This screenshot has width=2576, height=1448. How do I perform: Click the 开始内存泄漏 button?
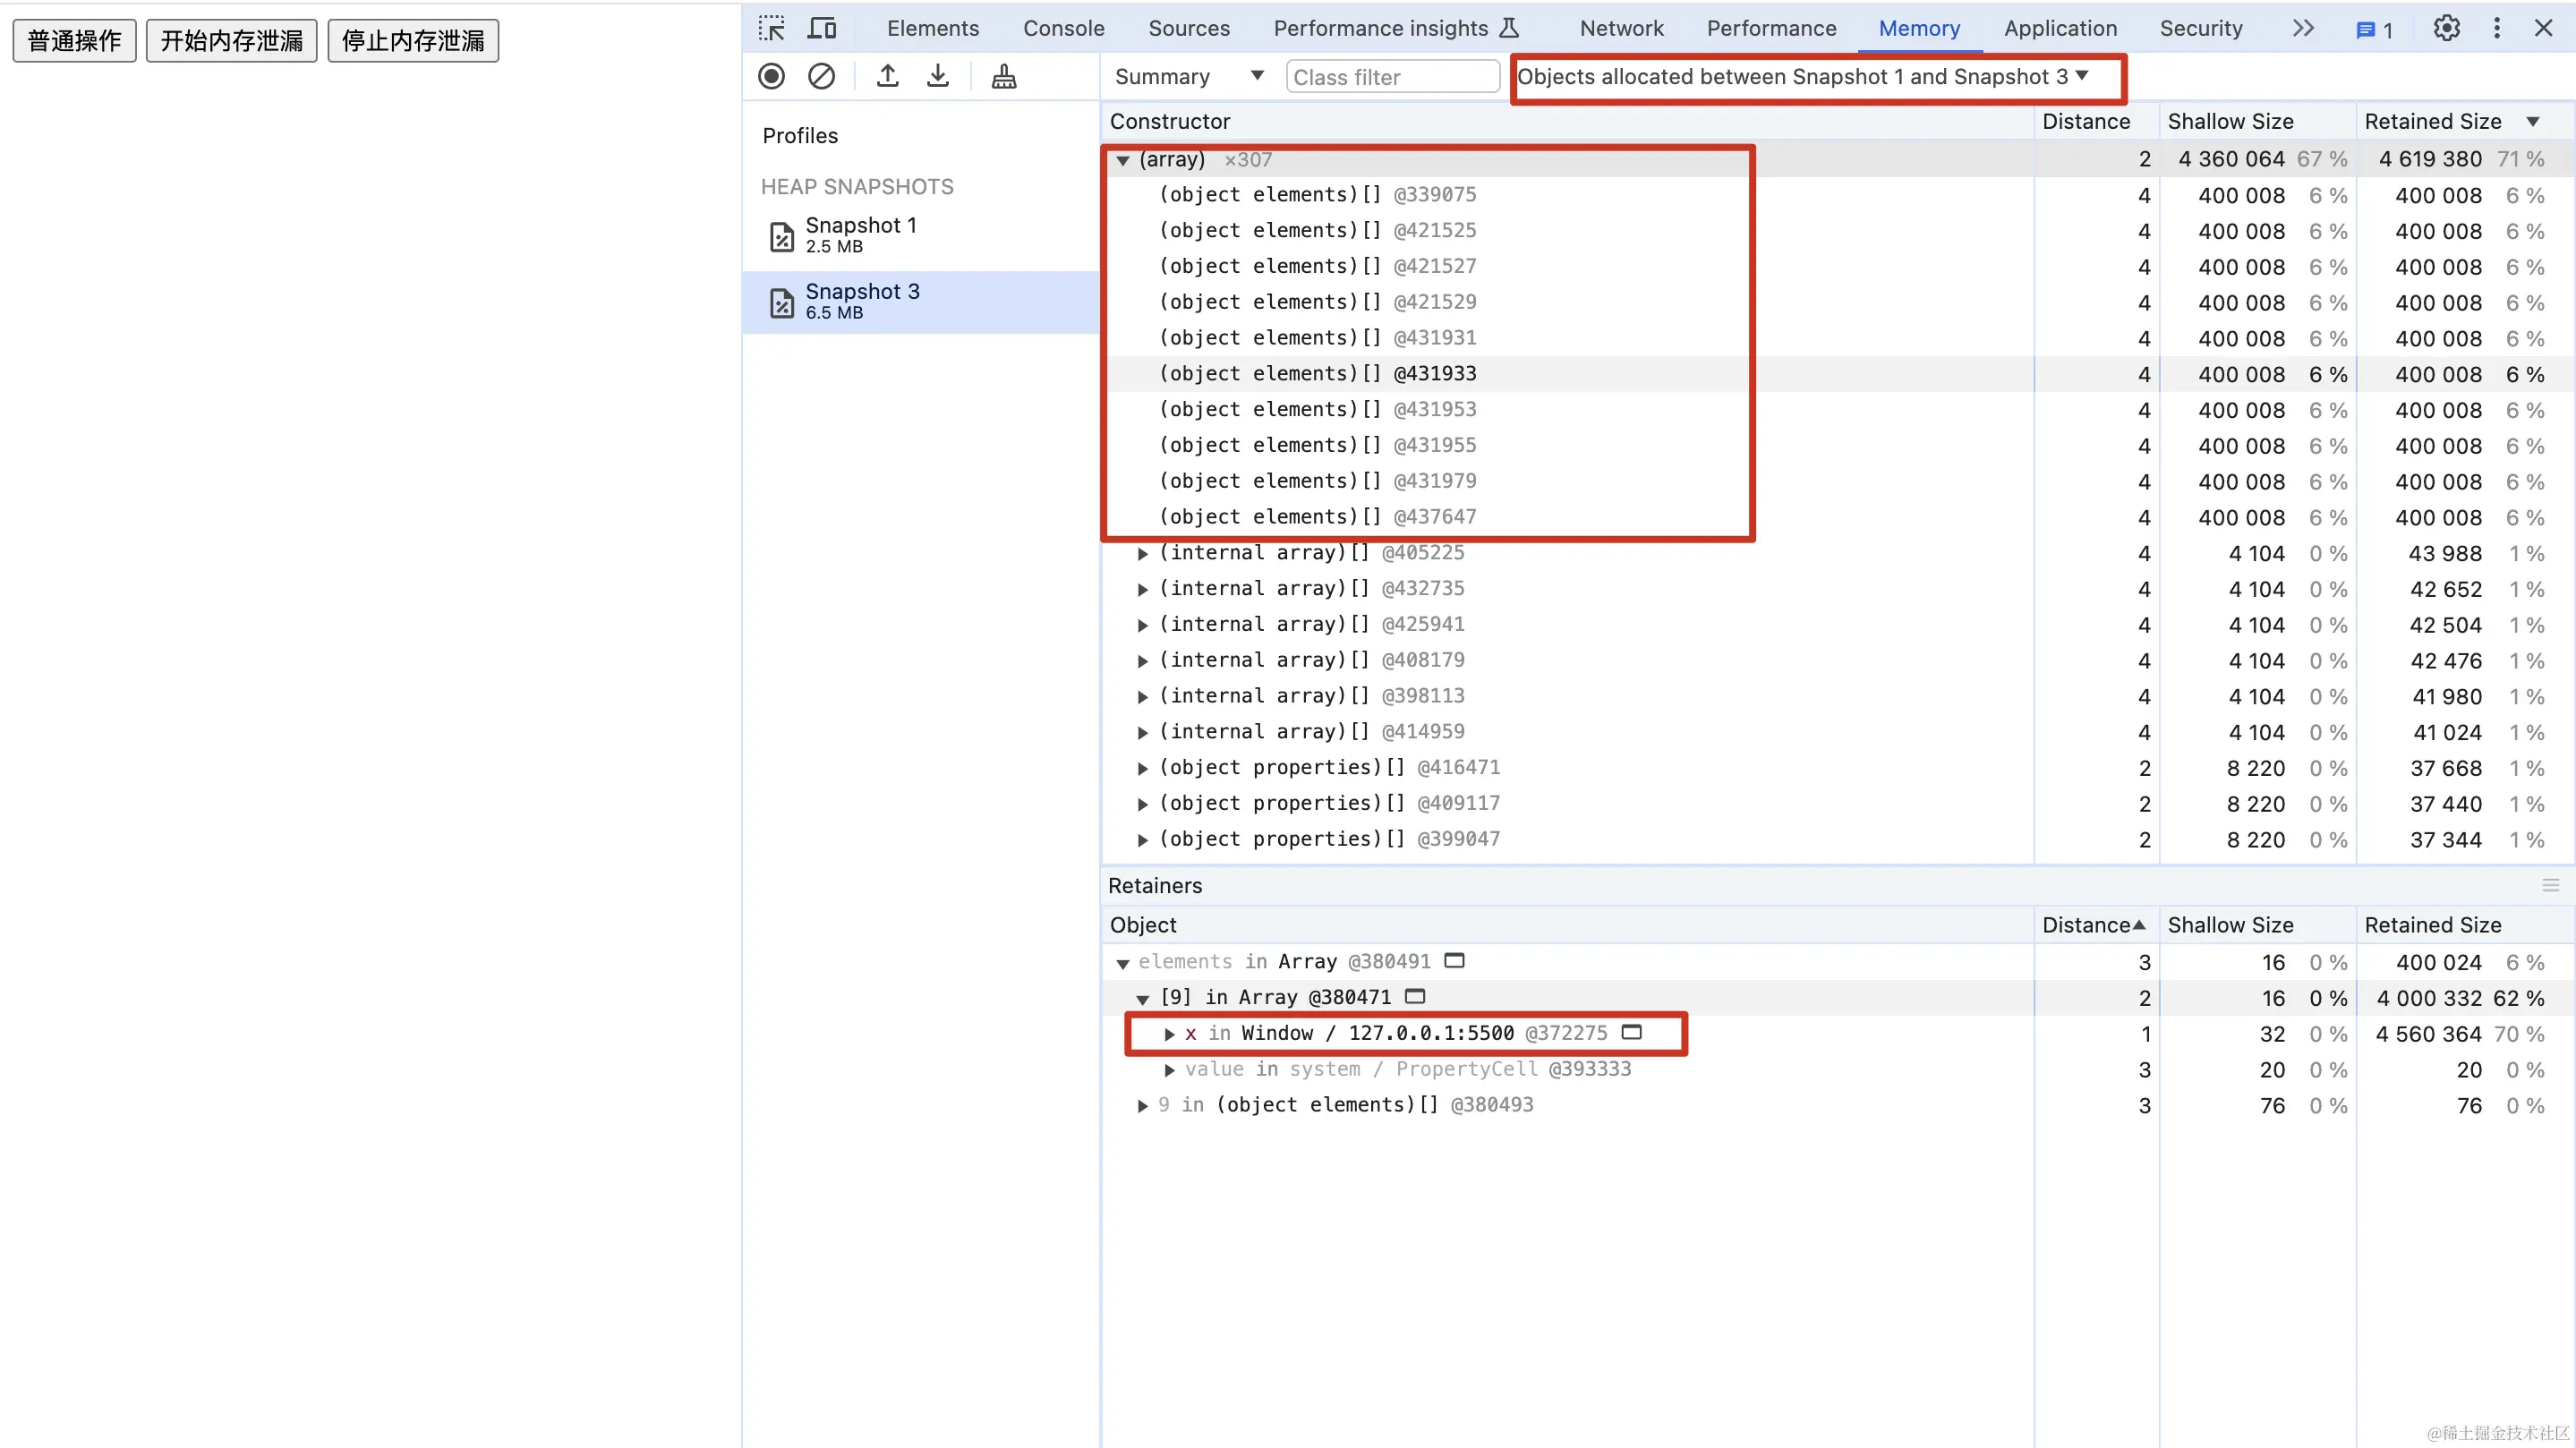tap(231, 41)
